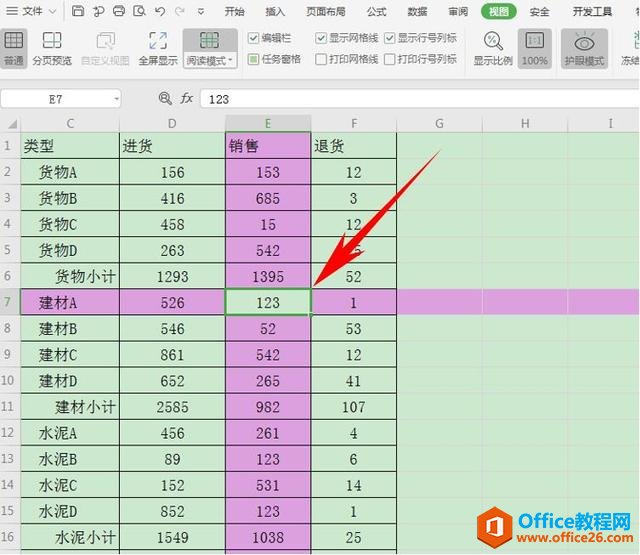Click the print icon in quick toolbar

click(119, 11)
